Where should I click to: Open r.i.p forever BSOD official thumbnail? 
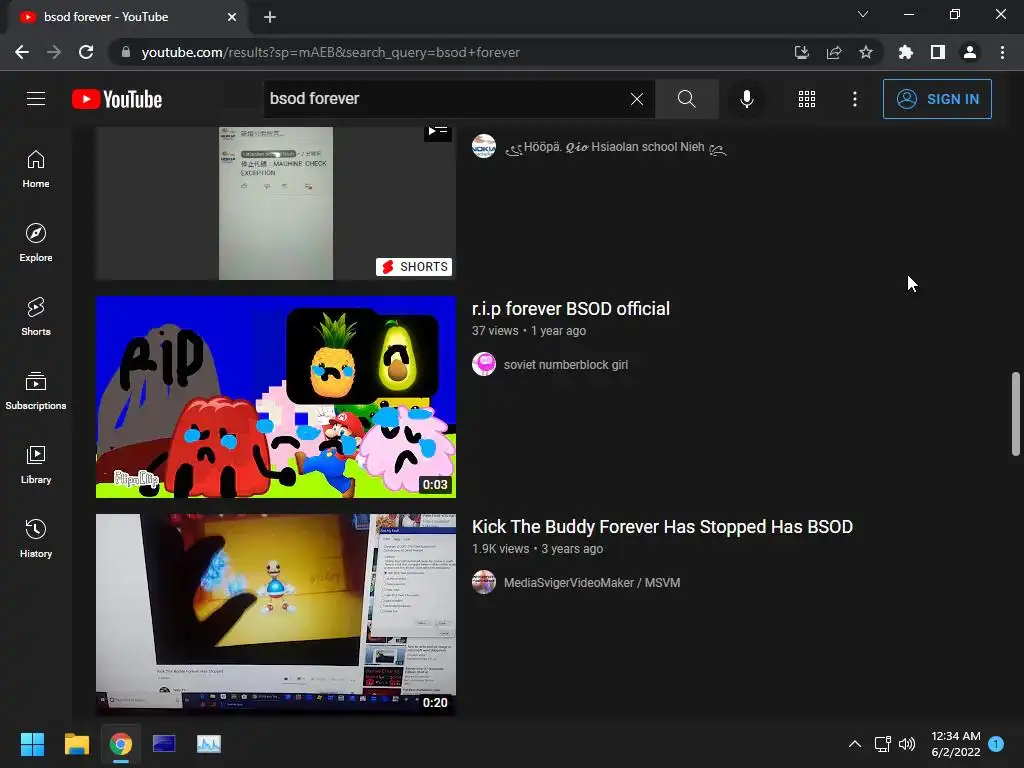point(276,397)
